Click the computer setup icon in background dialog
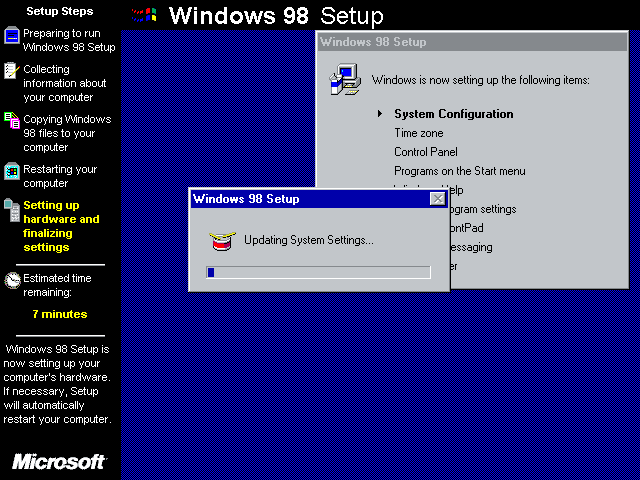Image resolution: width=640 pixels, height=480 pixels. tap(345, 79)
